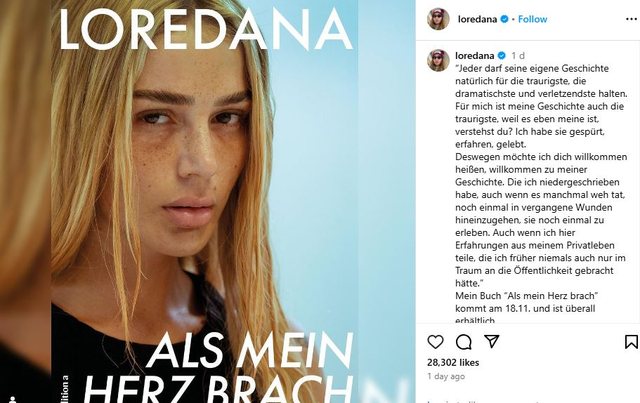Click the '1 day ago' post date

click(x=446, y=376)
